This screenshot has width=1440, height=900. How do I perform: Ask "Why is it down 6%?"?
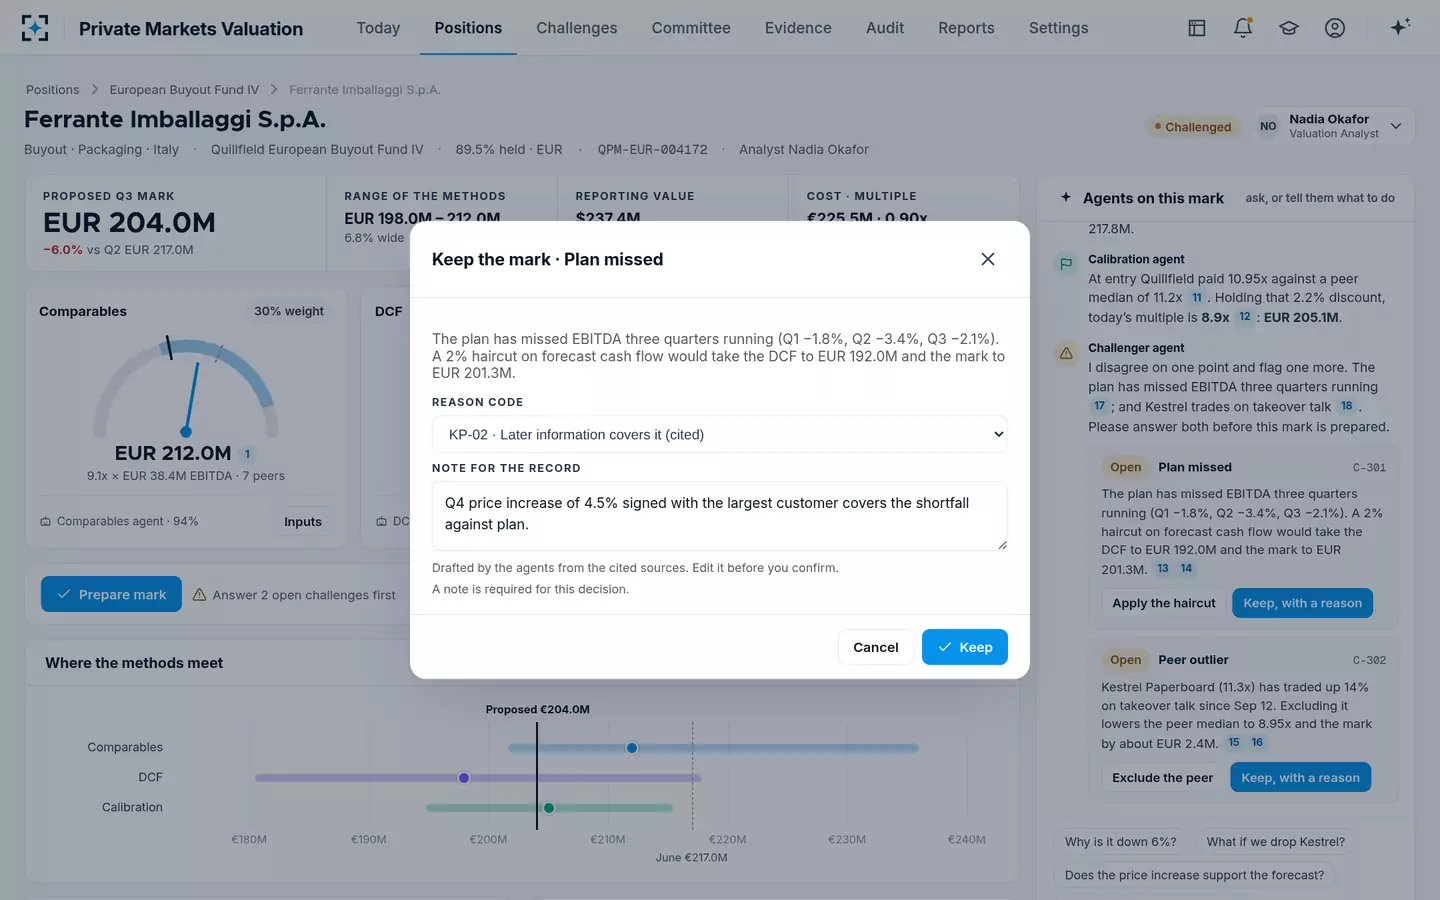(1121, 842)
